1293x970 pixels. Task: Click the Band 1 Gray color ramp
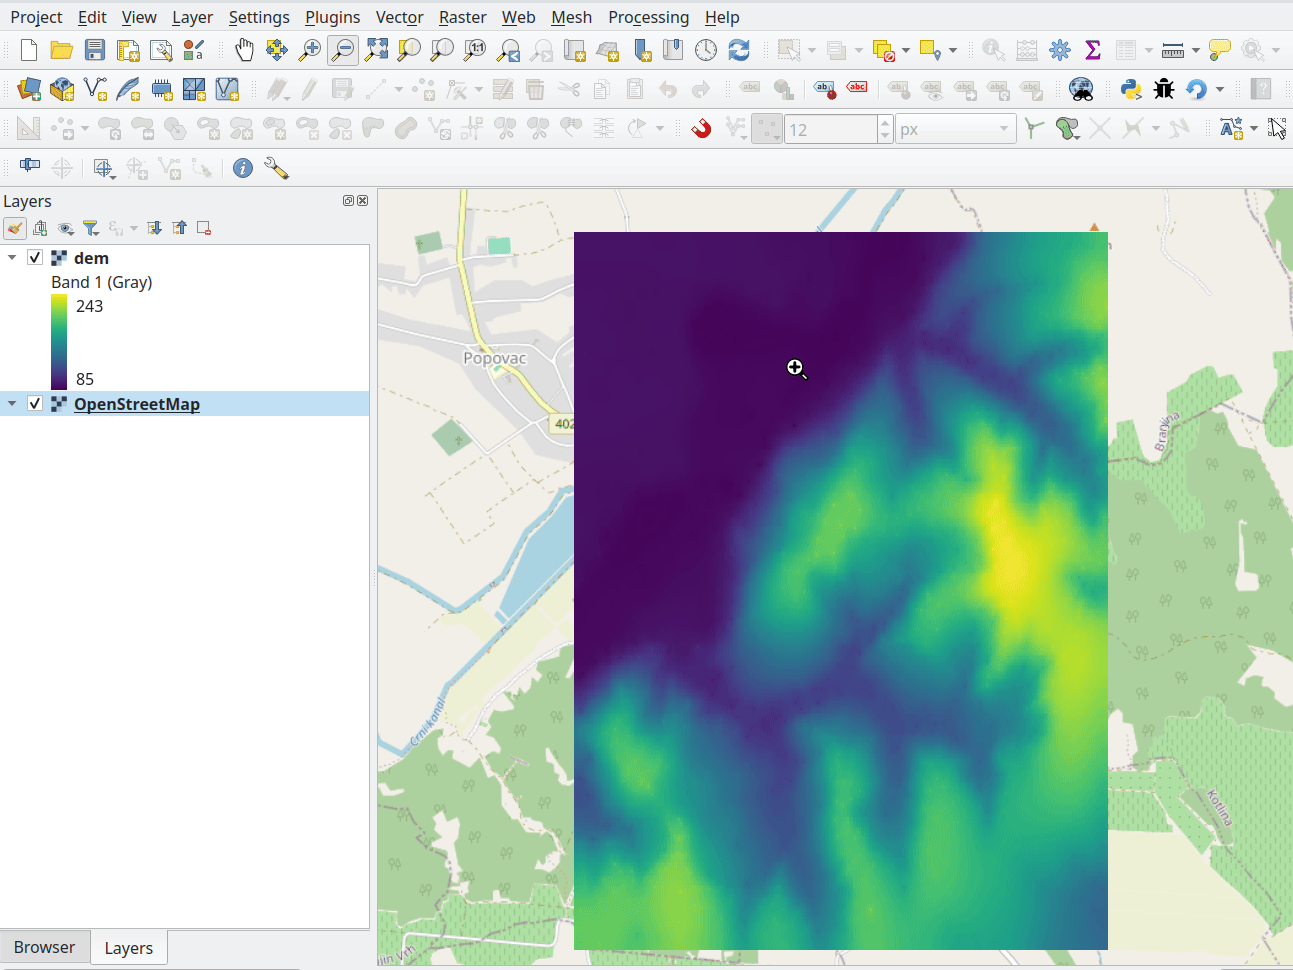tap(59, 342)
